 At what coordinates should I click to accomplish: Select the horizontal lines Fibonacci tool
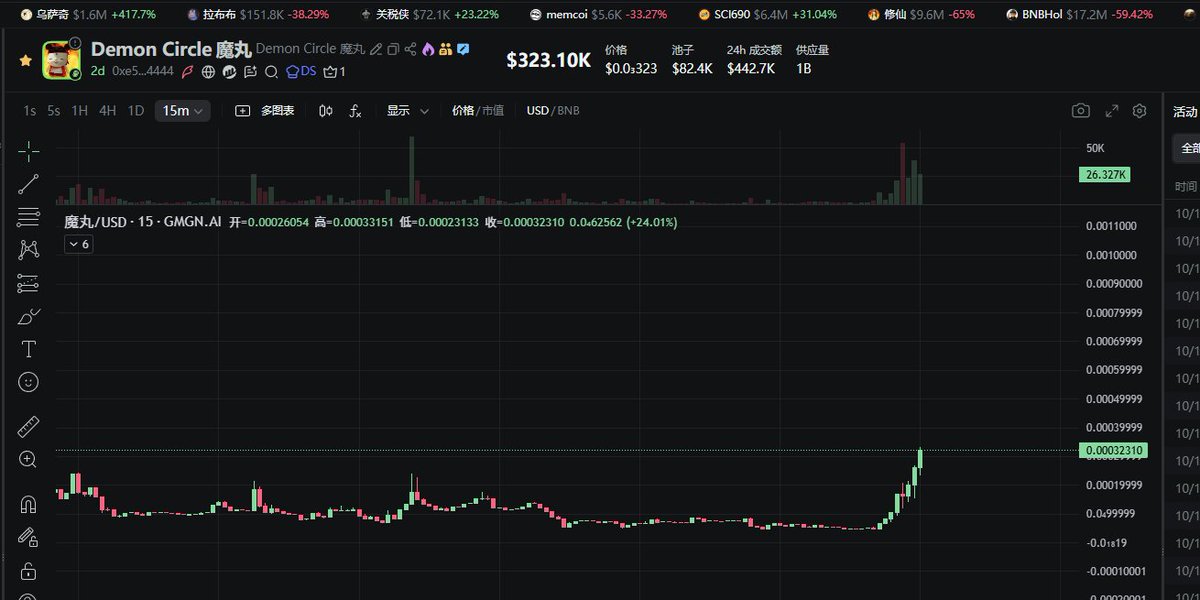coord(28,217)
